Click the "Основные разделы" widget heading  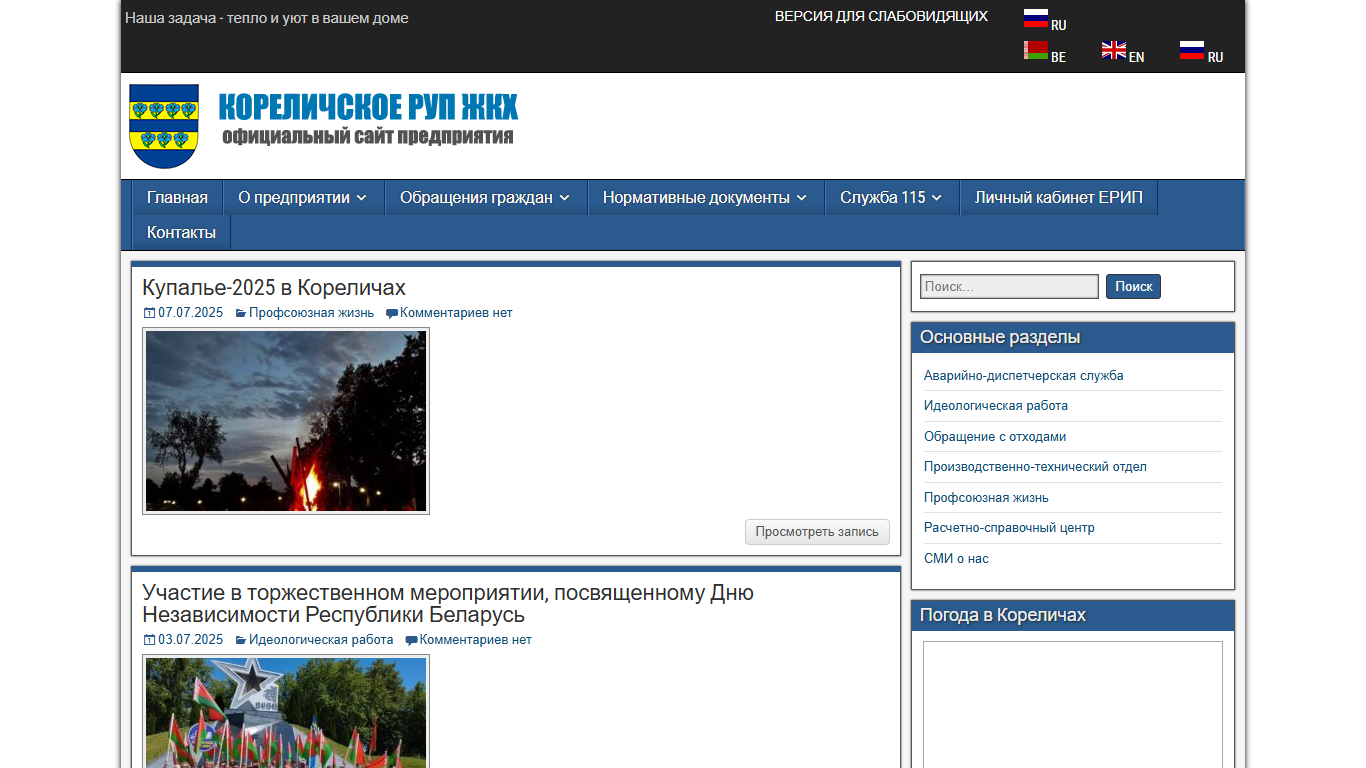[x=1000, y=338]
